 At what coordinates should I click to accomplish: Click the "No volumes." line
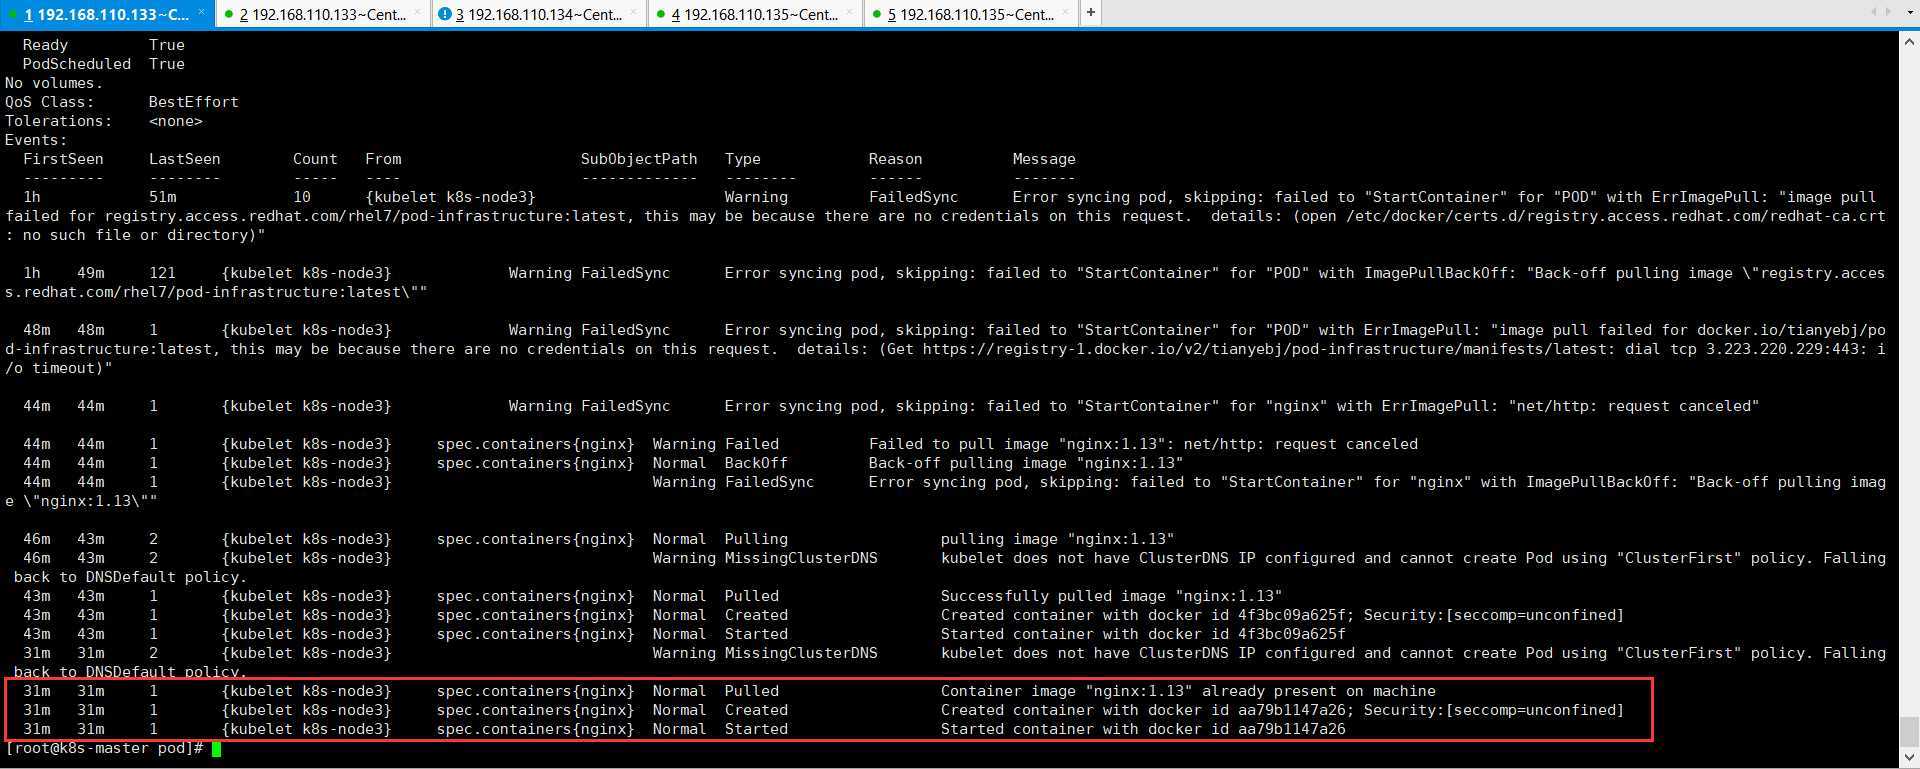[54, 83]
